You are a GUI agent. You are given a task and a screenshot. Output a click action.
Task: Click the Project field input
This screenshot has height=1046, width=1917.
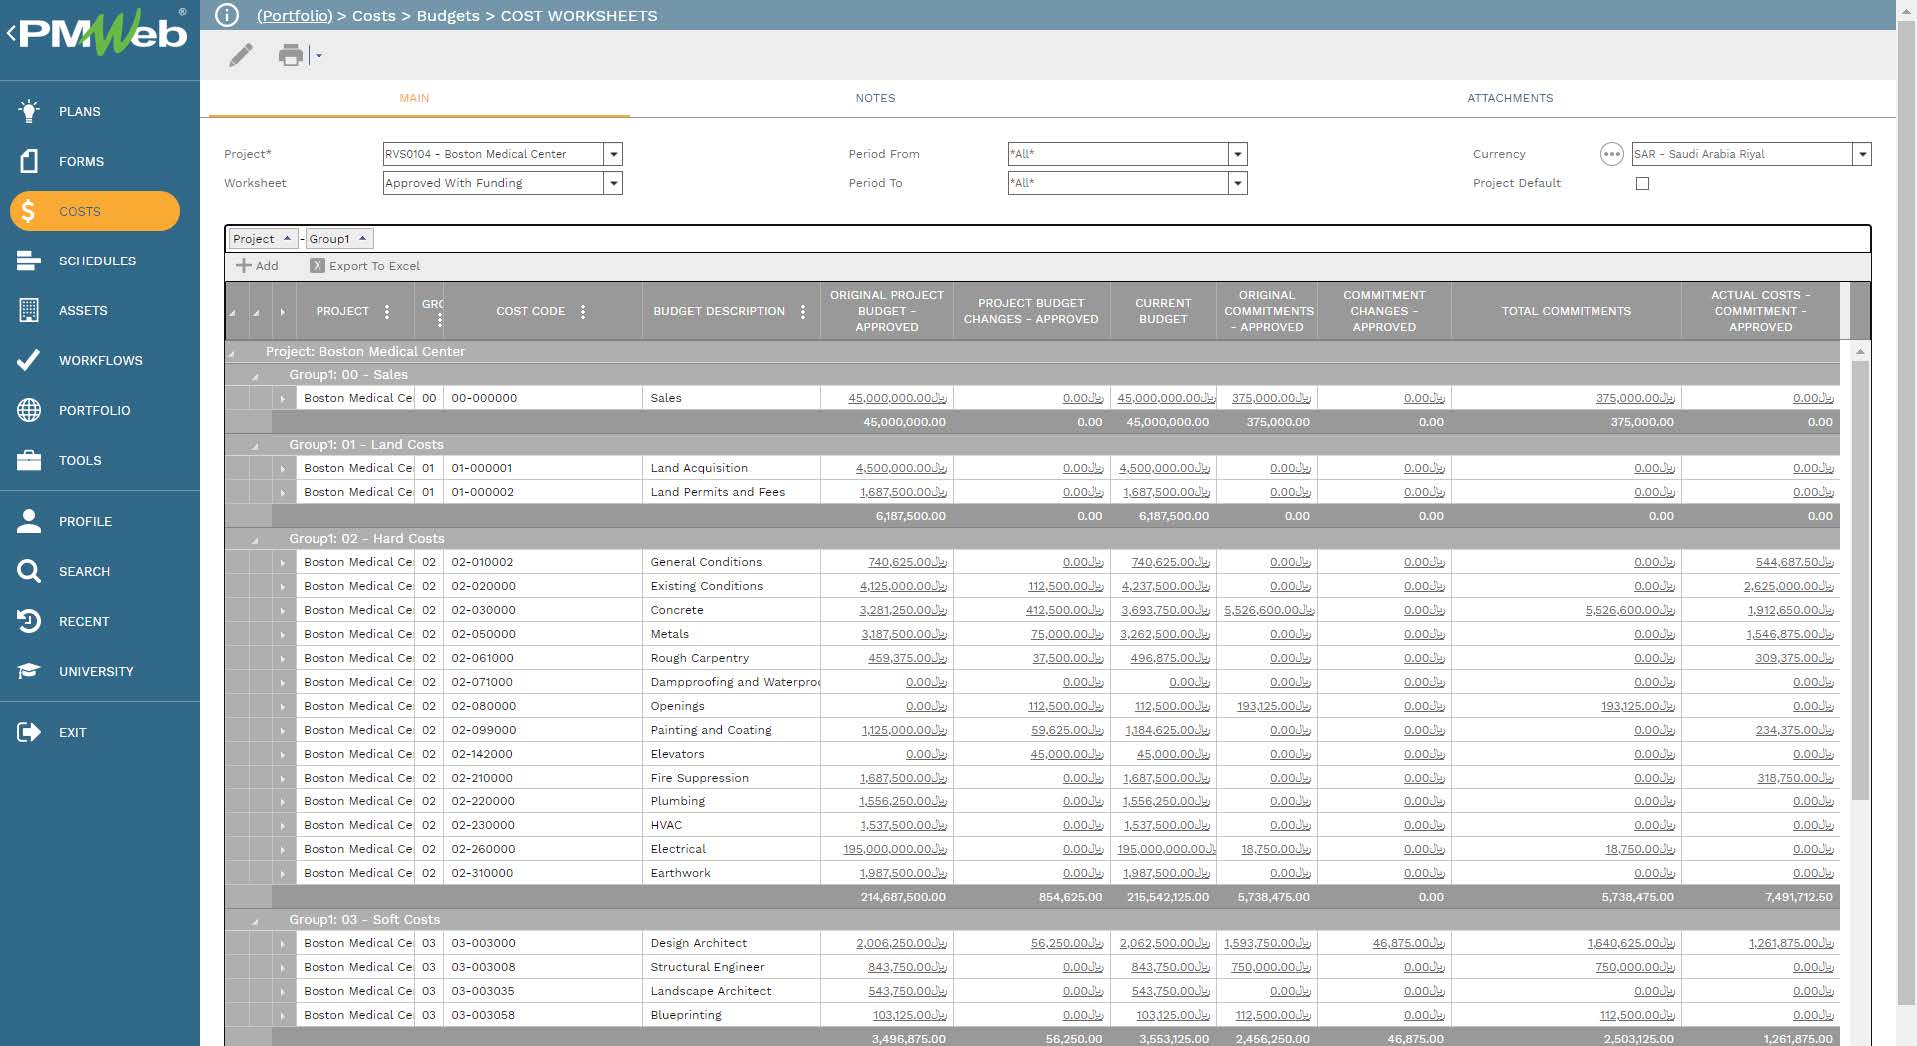coord(493,154)
